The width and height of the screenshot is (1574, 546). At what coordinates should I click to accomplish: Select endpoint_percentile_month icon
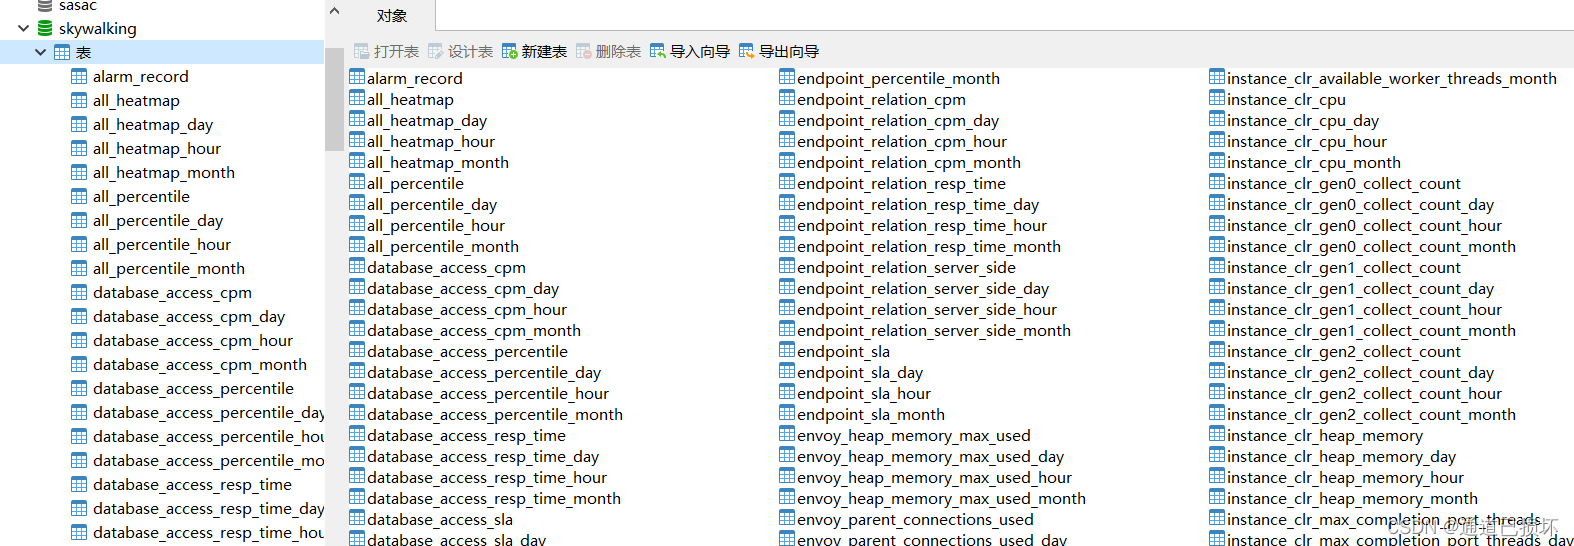click(787, 76)
